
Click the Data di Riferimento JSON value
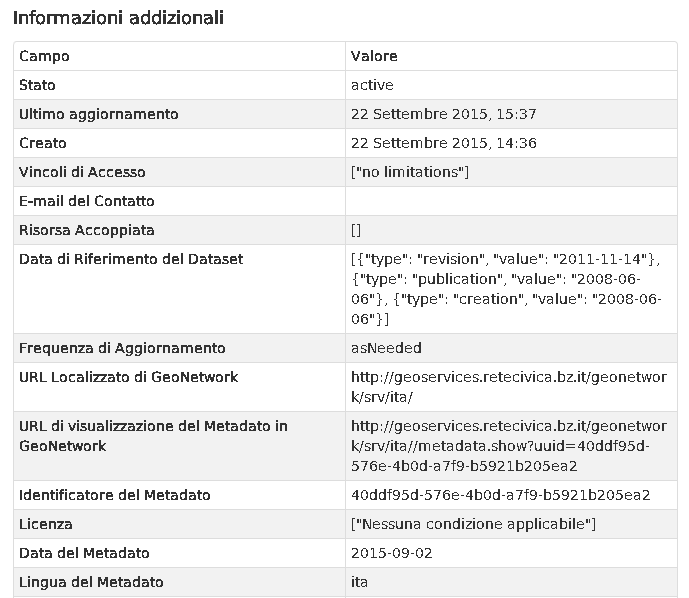click(x=506, y=289)
